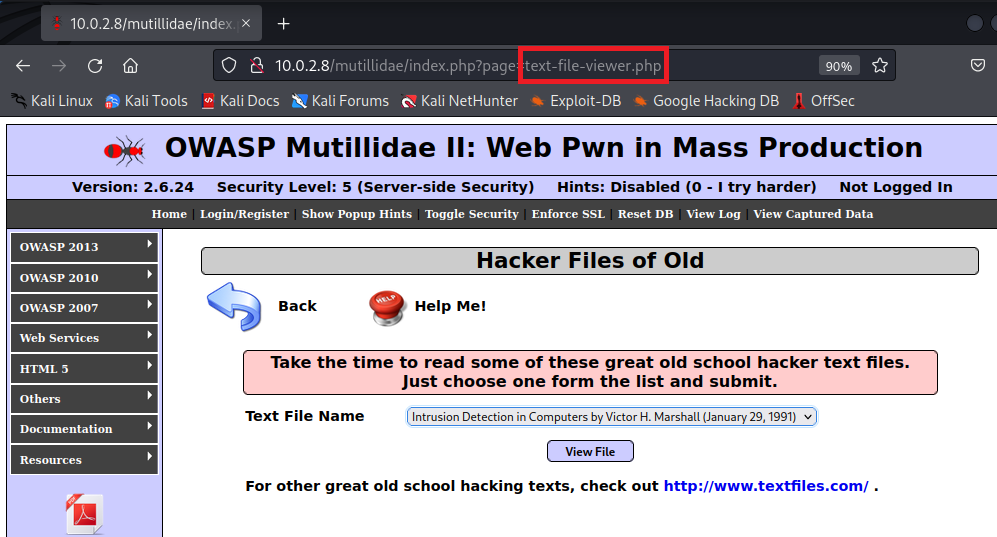Open the Pocket save icon
This screenshot has width=997, height=537.
[x=978, y=65]
